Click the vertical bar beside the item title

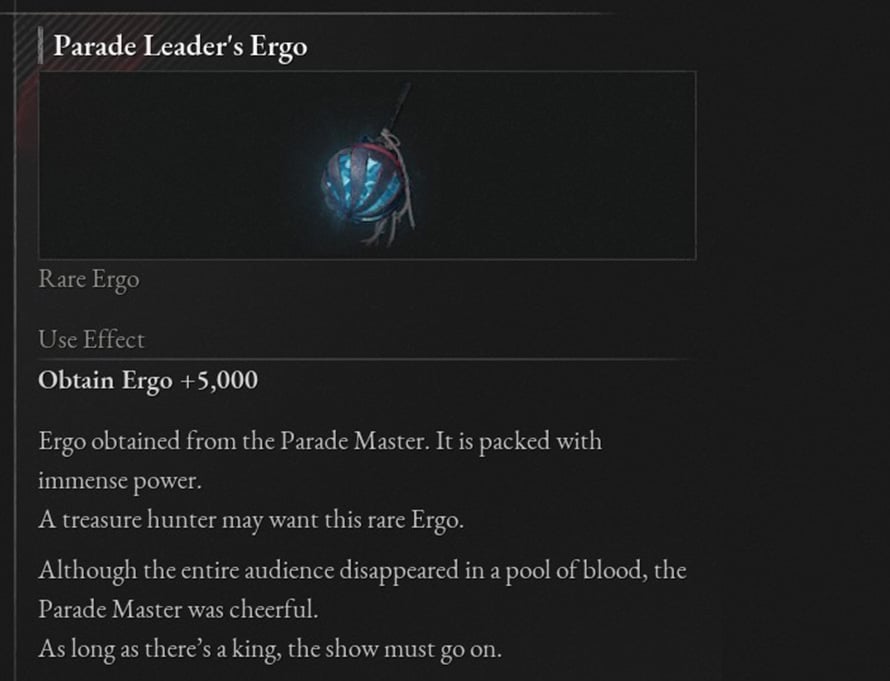click(x=42, y=46)
